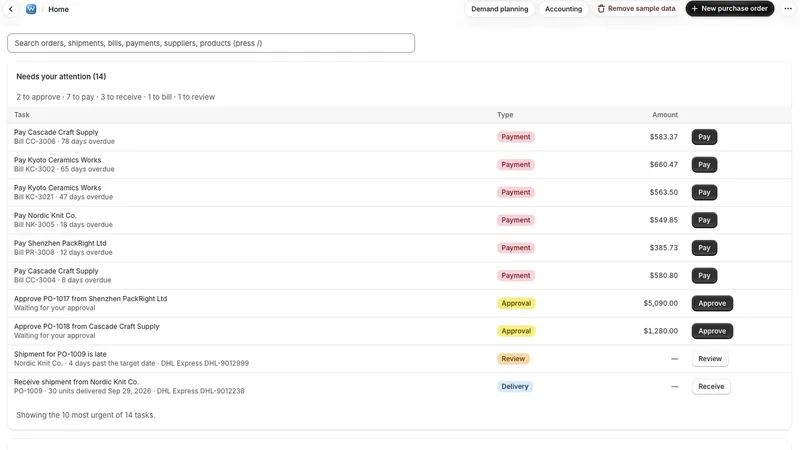Image resolution: width=800 pixels, height=450 pixels.
Task: Click the Type column header
Action: (505, 115)
